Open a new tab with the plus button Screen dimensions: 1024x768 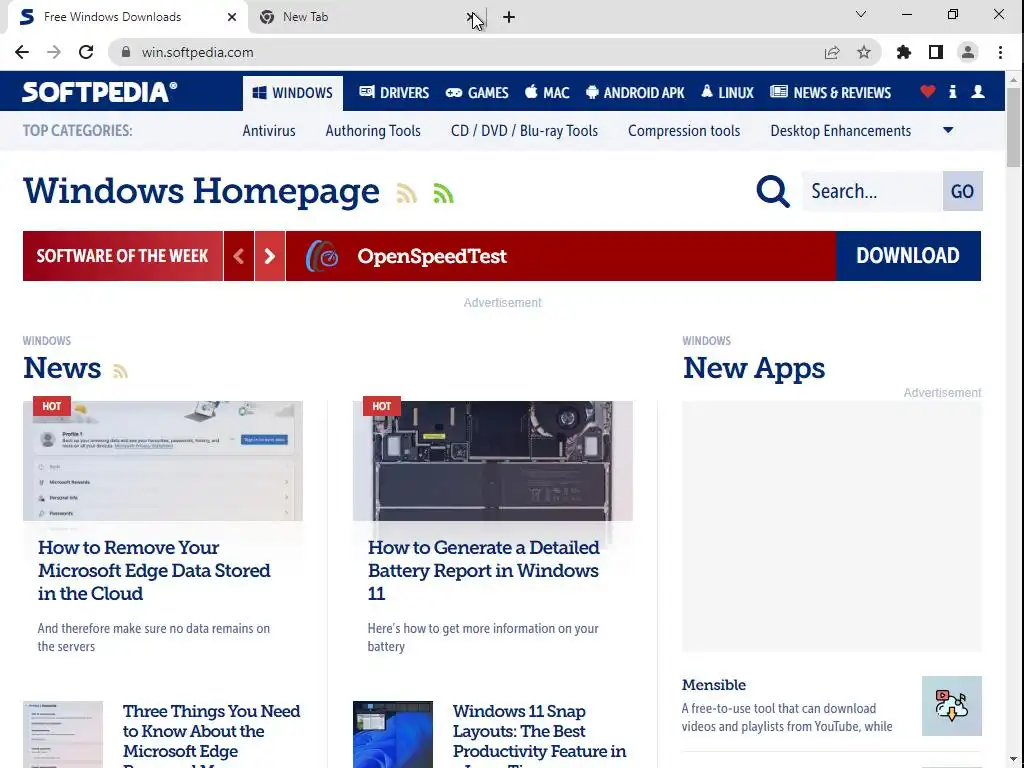(x=509, y=18)
